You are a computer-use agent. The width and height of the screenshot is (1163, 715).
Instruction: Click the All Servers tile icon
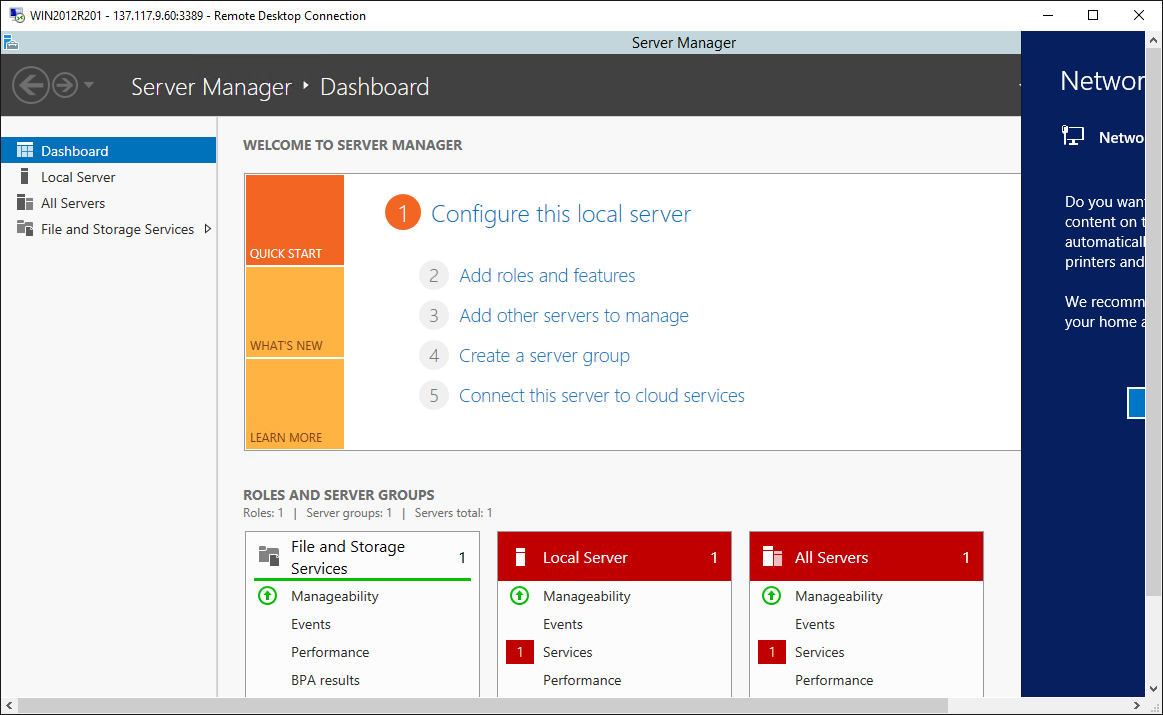pos(772,556)
